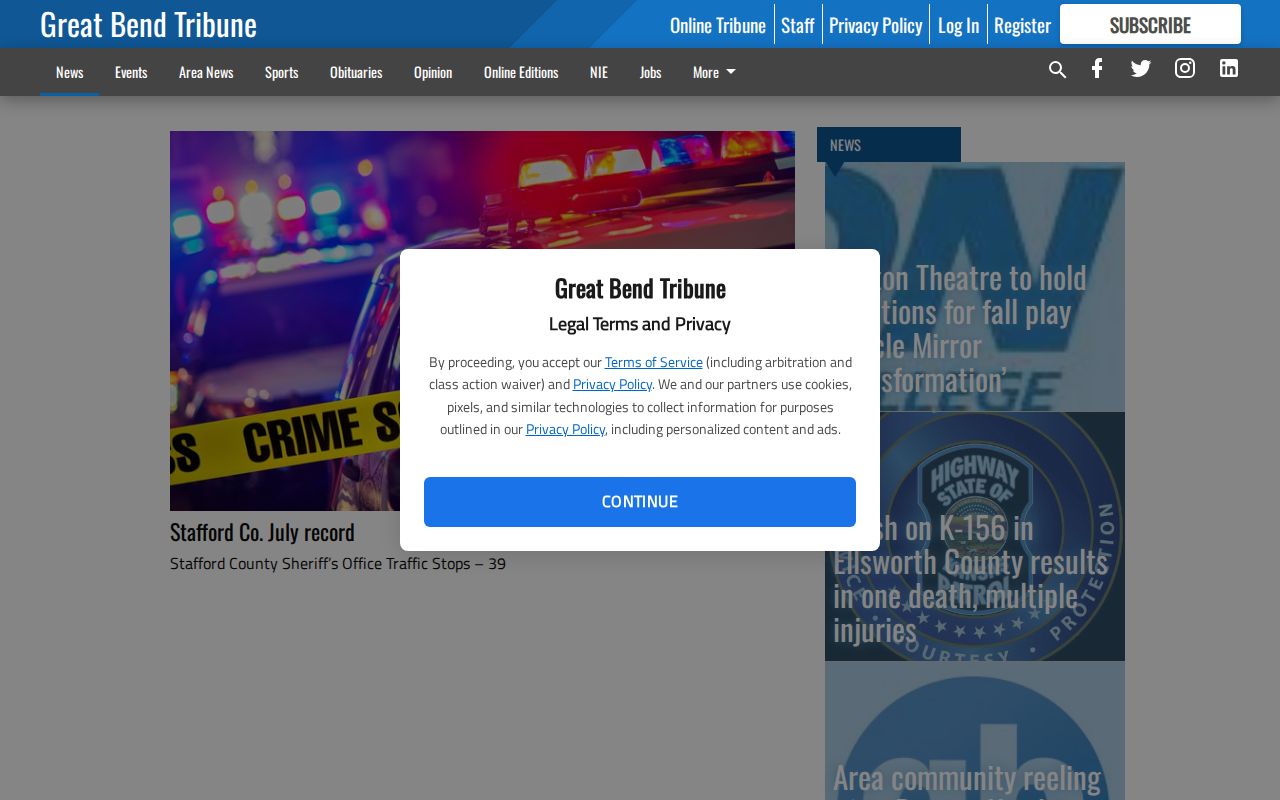Open the LinkedIn profile icon
Viewport: 1280px width, 800px height.
(1229, 68)
